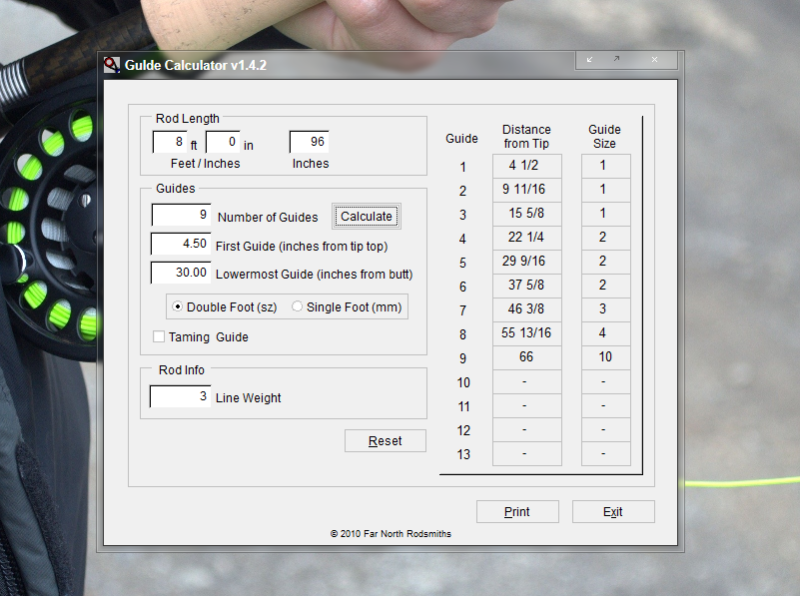The image size is (800, 596).
Task: Click the 'Guide Size' column header
Action: coord(605,137)
